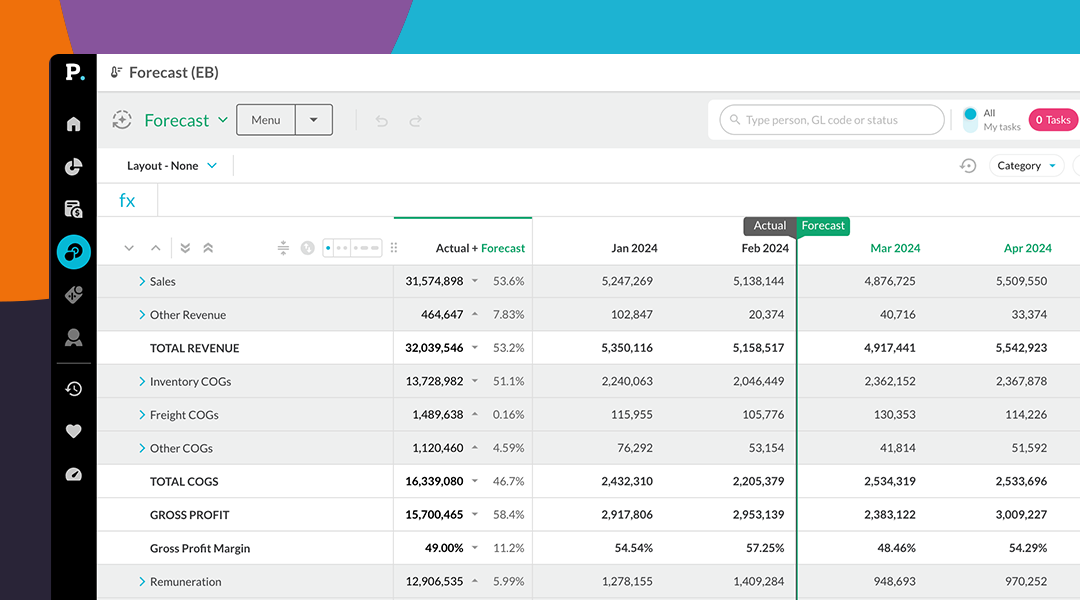Click the Mar 2024 column header
This screenshot has height=600, width=1080.
pyautogui.click(x=895, y=248)
